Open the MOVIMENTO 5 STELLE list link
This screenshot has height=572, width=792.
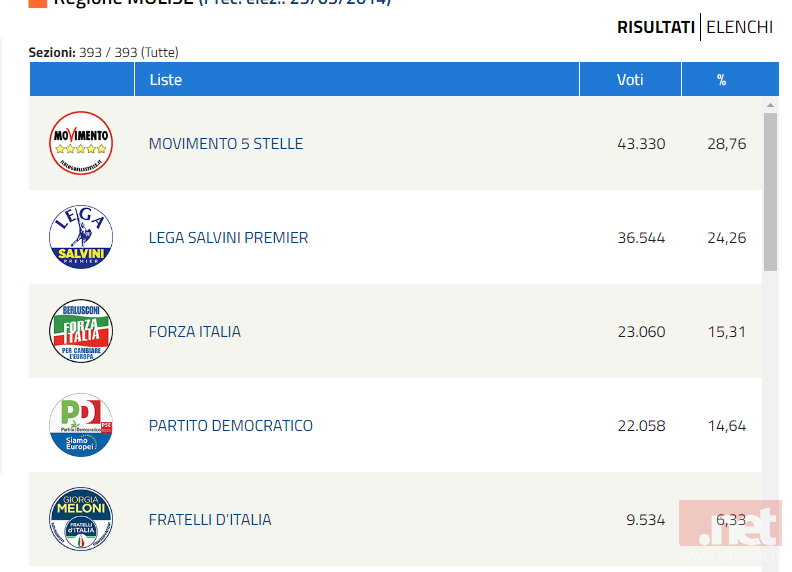click(x=226, y=144)
